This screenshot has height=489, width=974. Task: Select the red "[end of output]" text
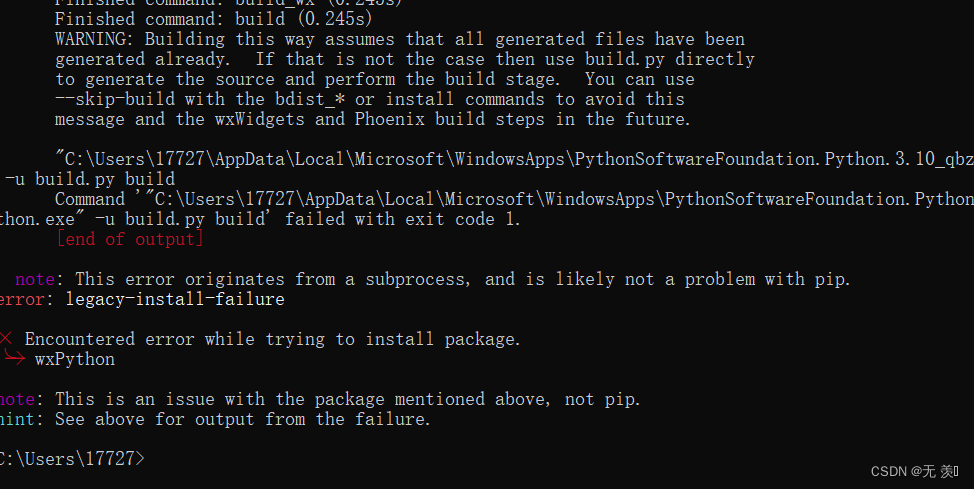pyautogui.click(x=130, y=239)
